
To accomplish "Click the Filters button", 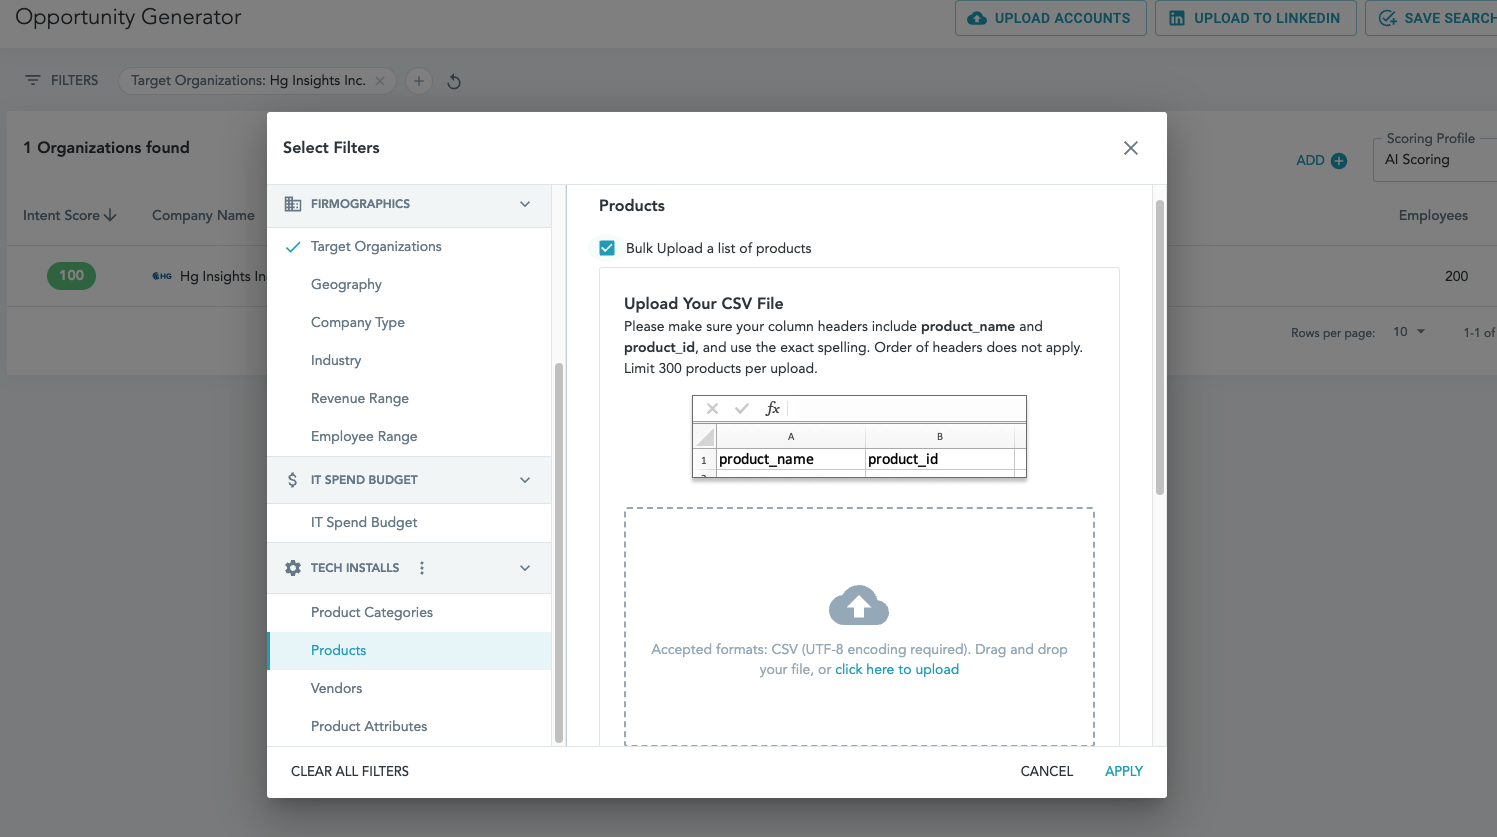I will [62, 80].
